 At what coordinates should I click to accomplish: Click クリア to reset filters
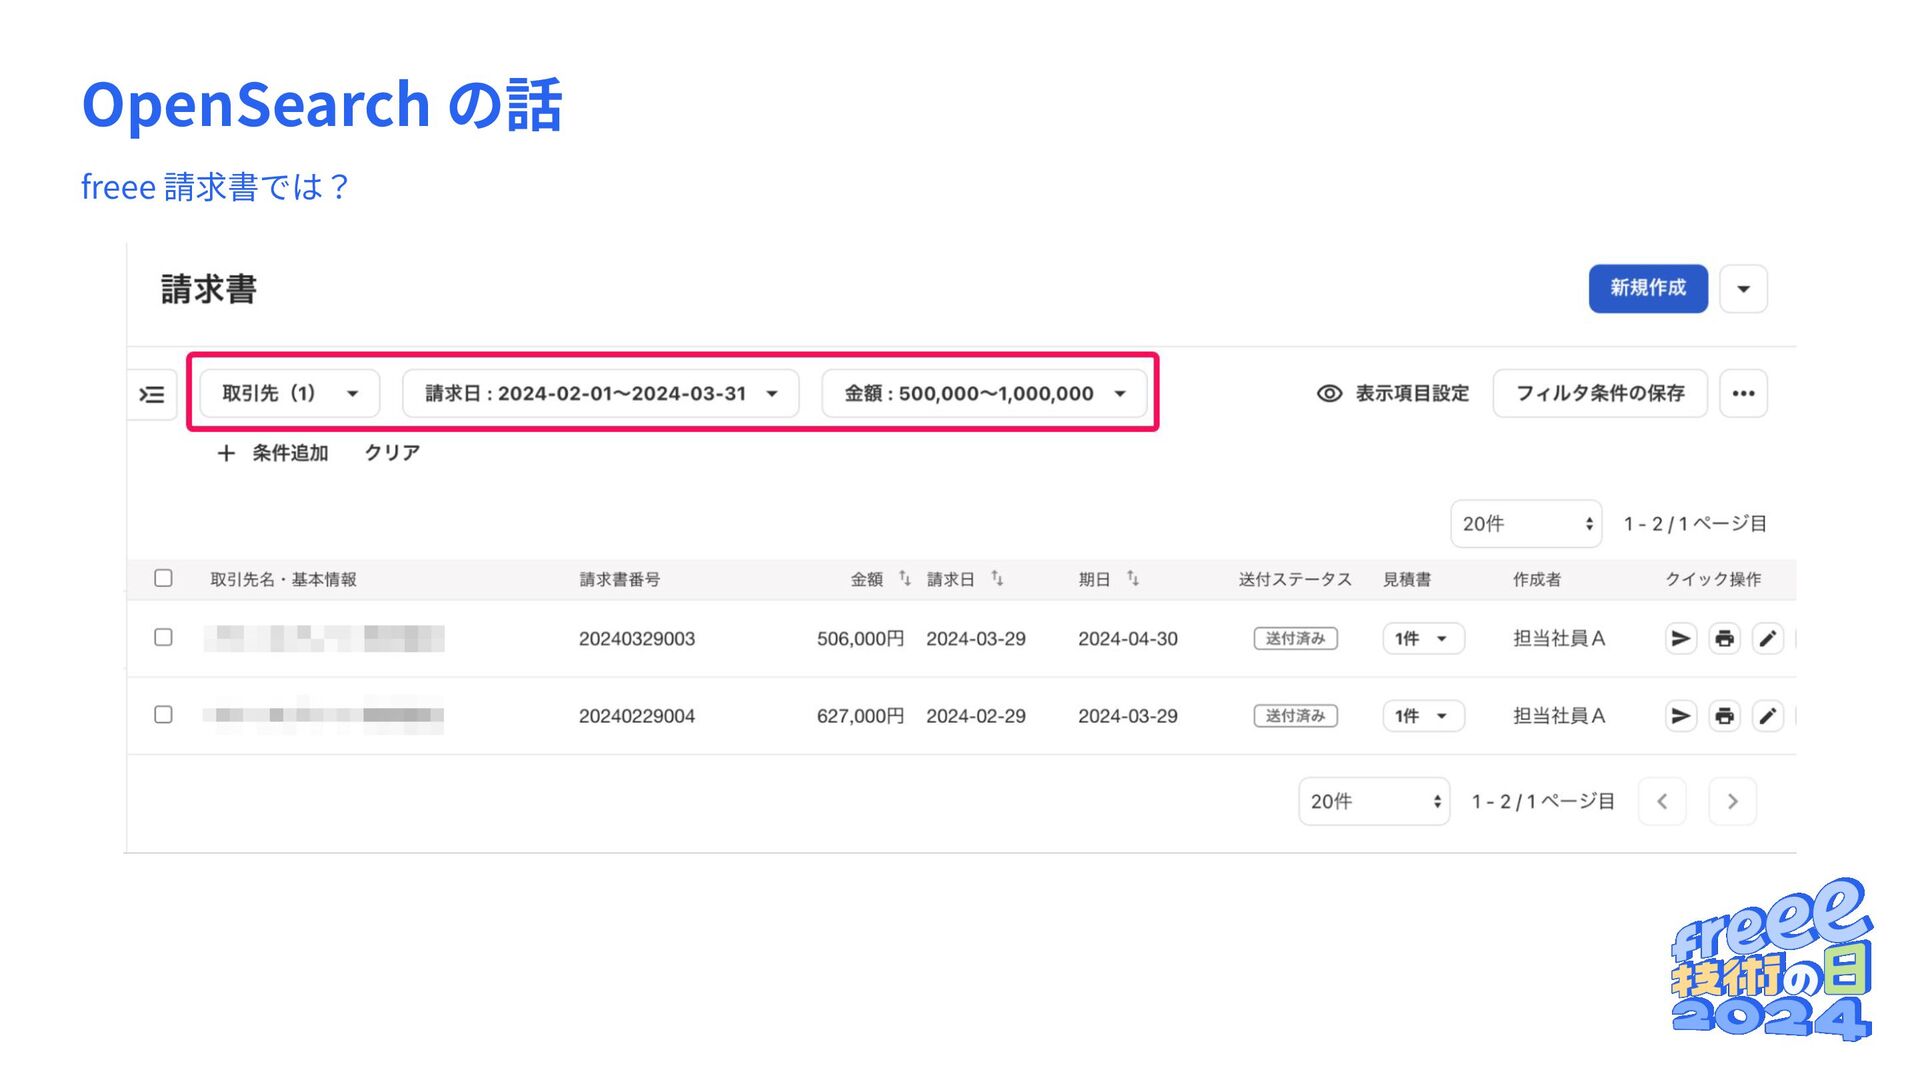click(392, 453)
